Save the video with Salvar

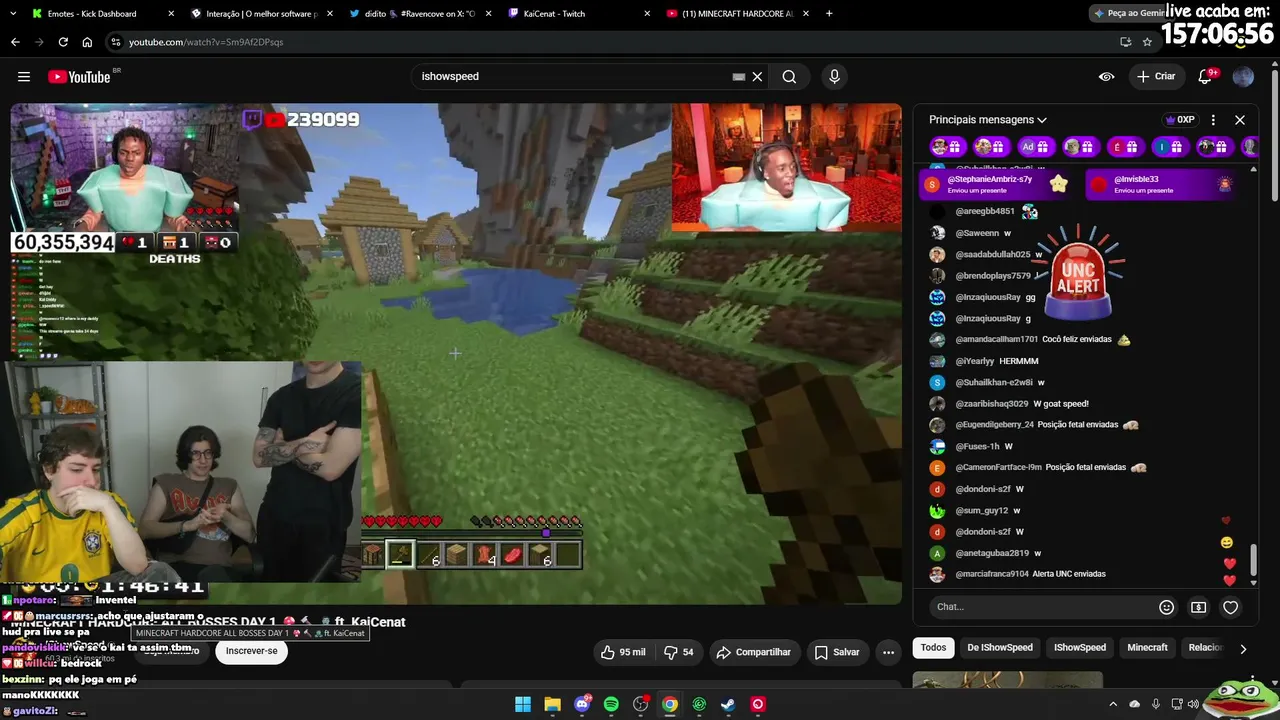[837, 652]
